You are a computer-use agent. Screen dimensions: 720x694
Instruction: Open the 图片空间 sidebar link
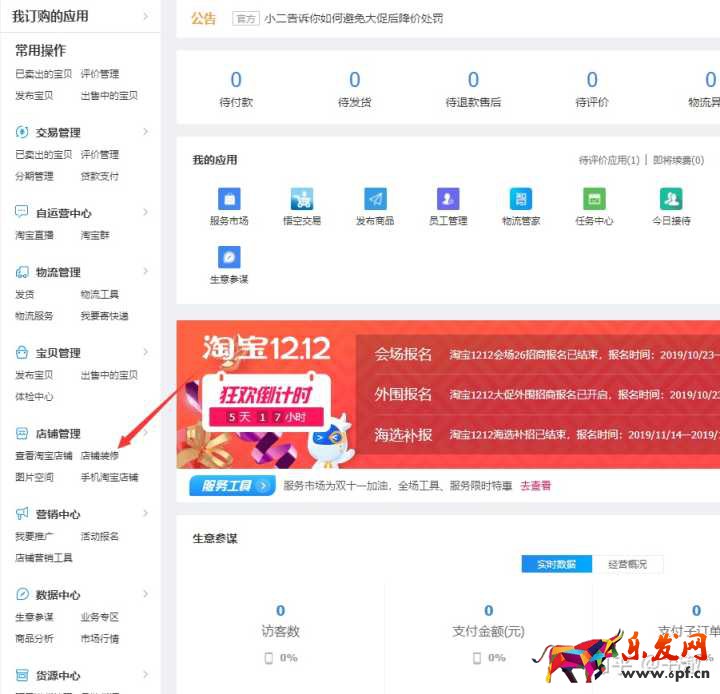point(34,477)
